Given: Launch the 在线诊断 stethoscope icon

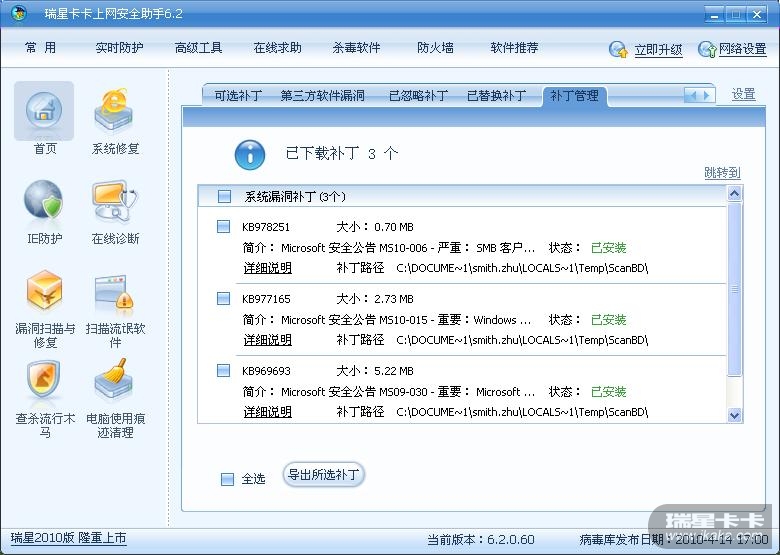Looking at the screenshot, I should pos(114,200).
